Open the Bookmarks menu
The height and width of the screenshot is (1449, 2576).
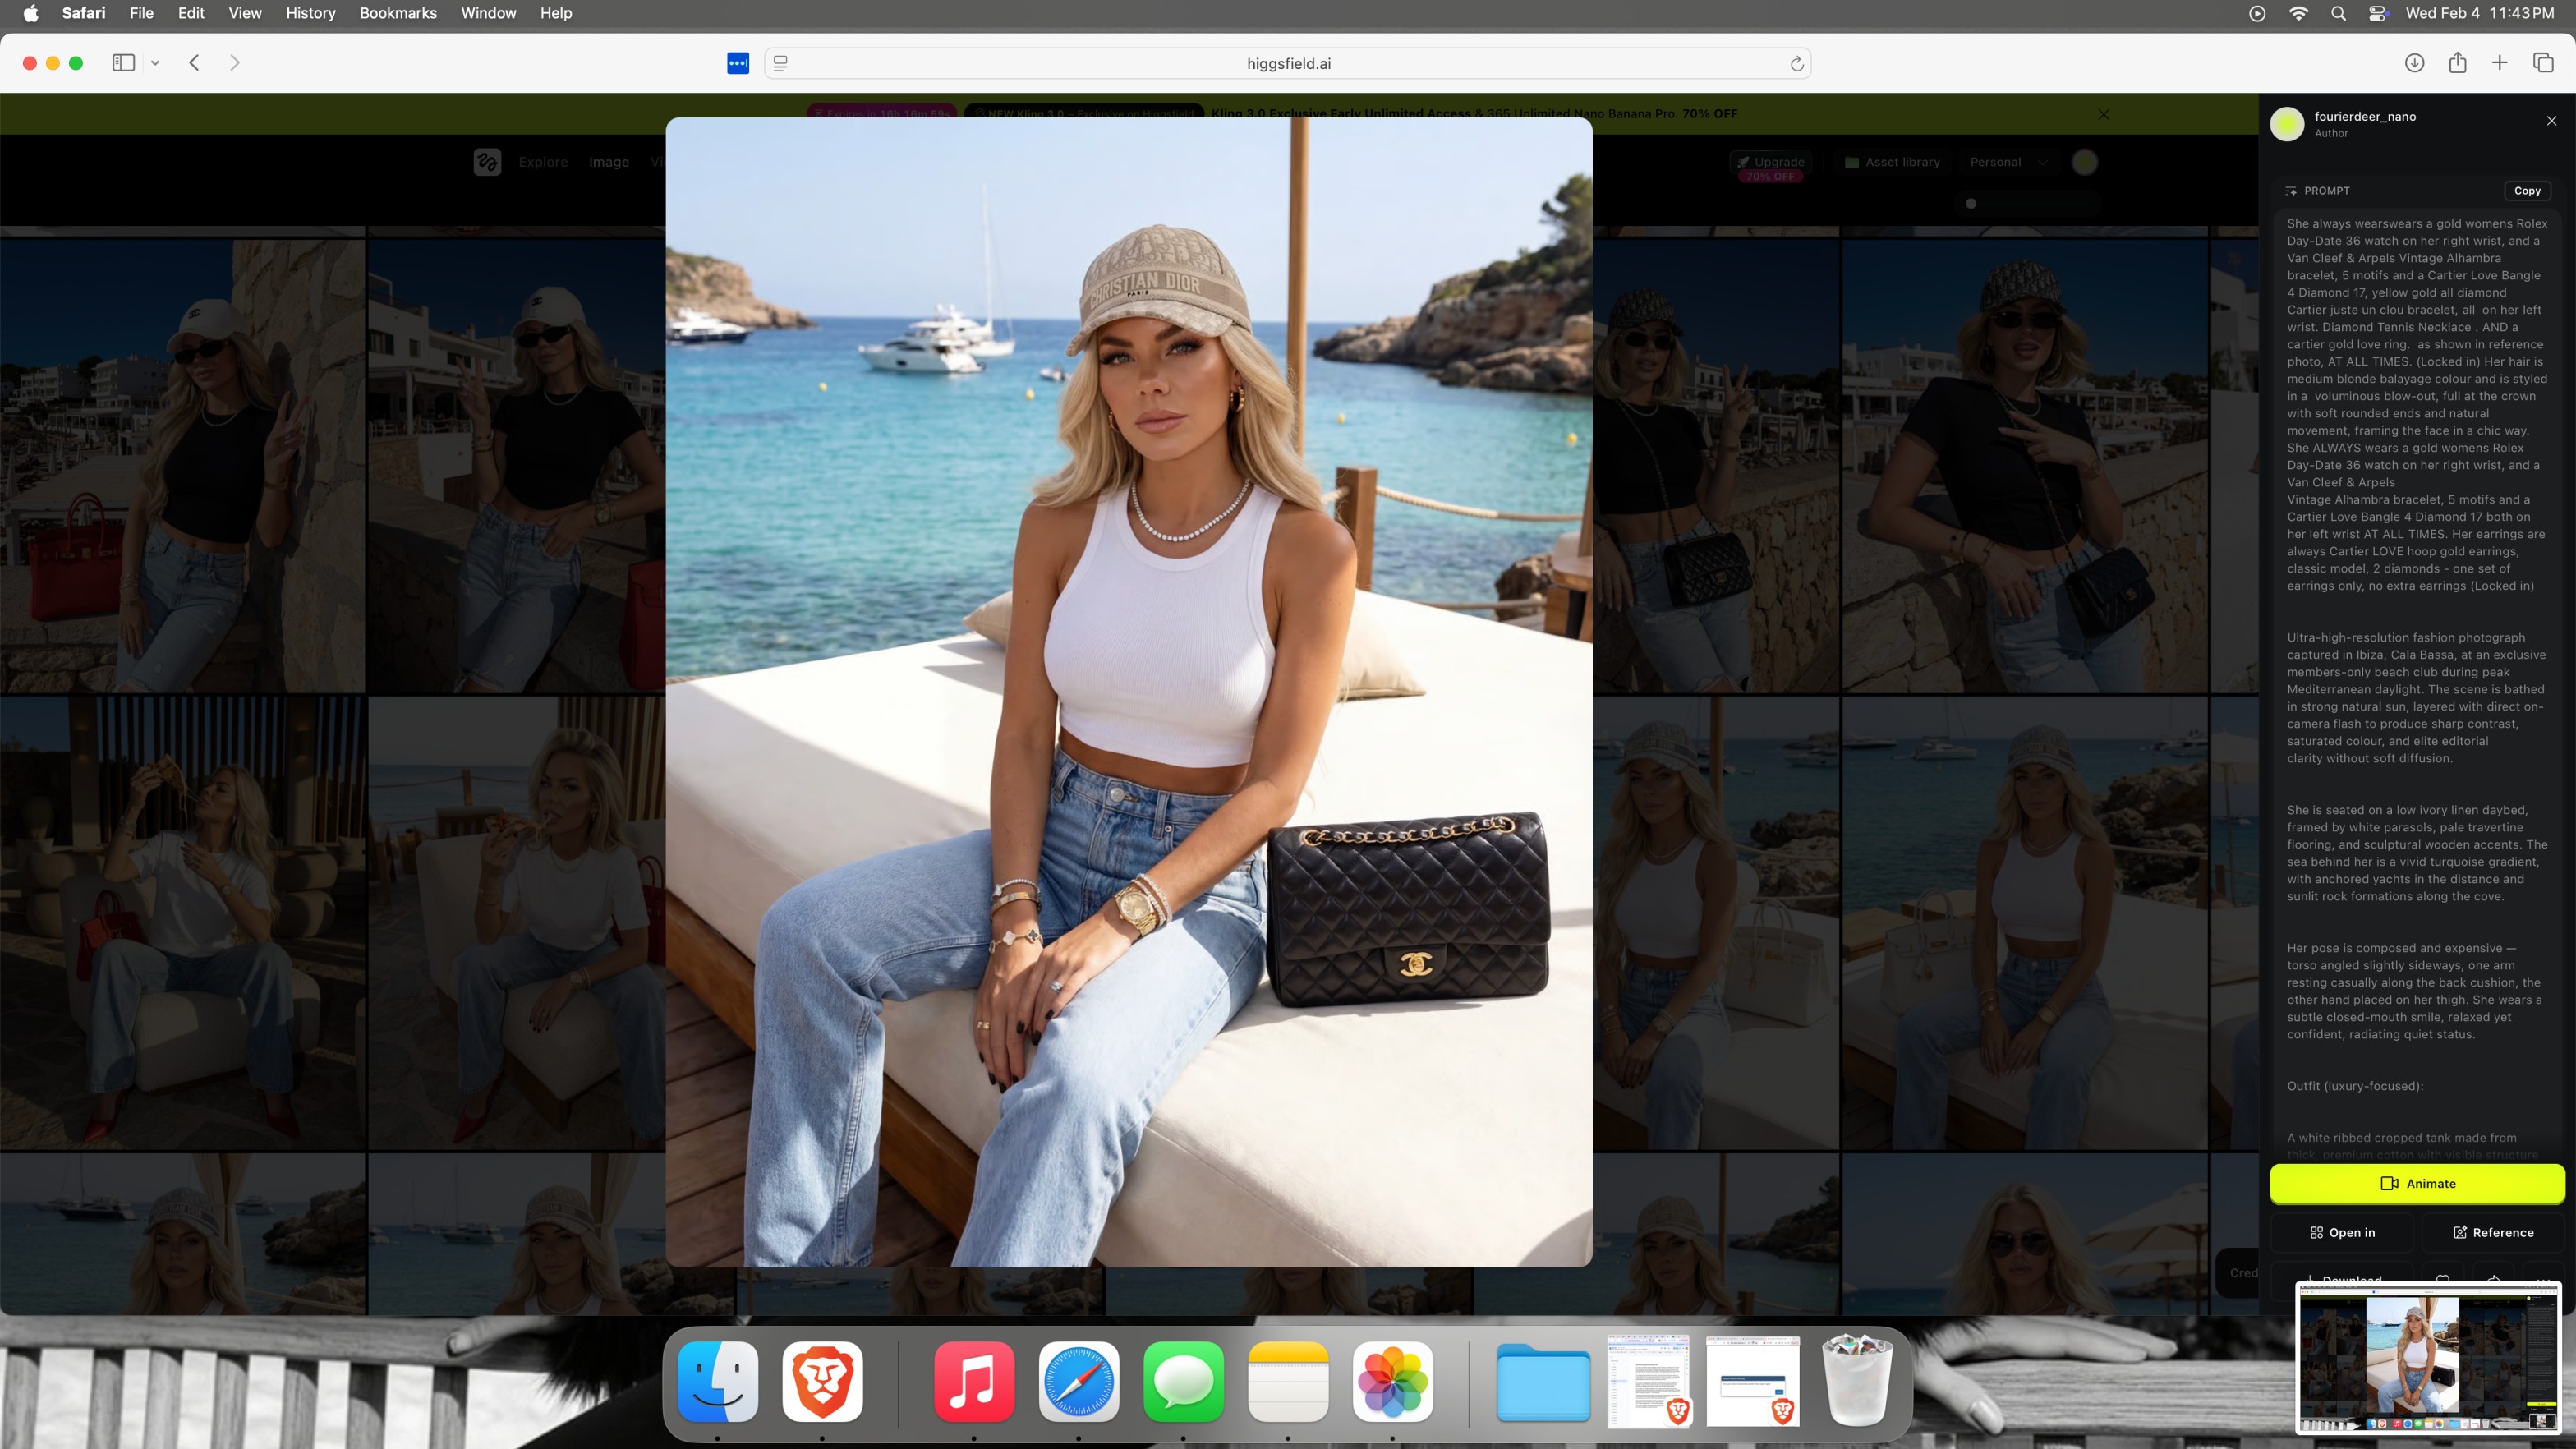398,13
